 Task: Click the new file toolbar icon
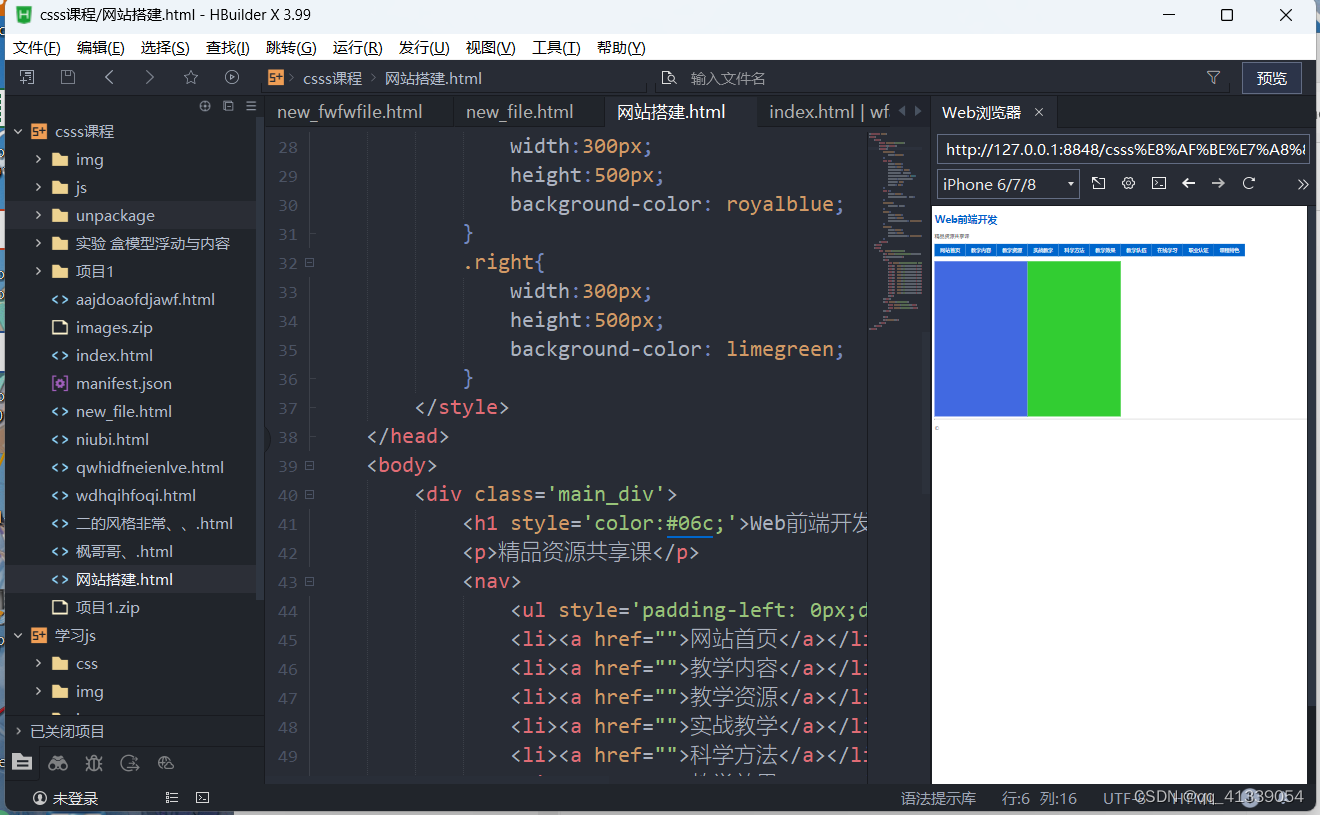[27, 77]
